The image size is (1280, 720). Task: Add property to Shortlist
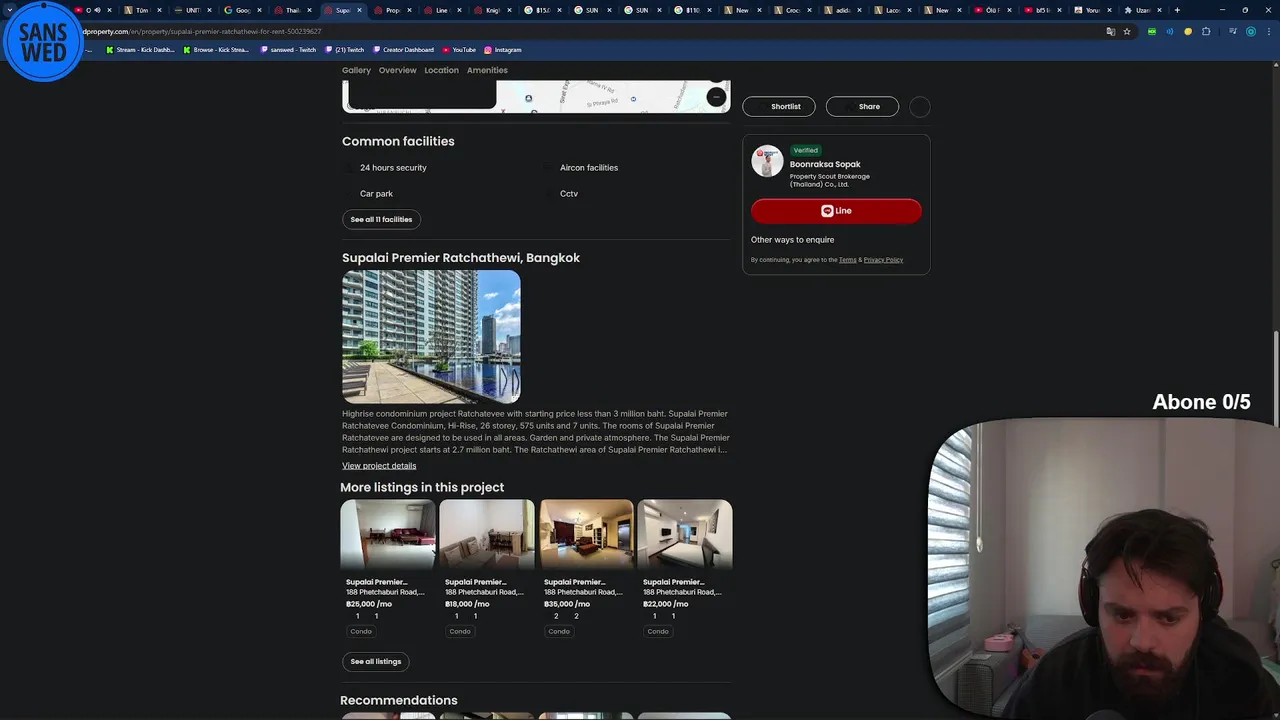point(779,106)
